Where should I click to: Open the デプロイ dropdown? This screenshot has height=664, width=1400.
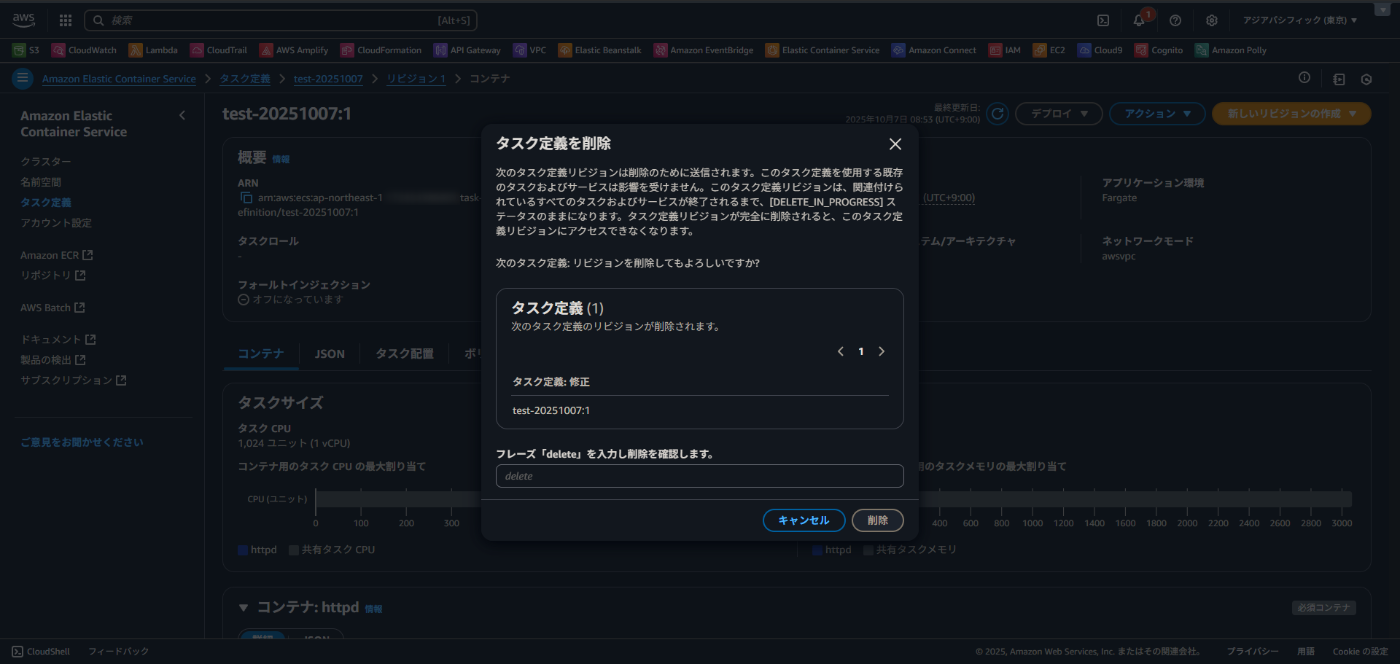coord(1059,114)
